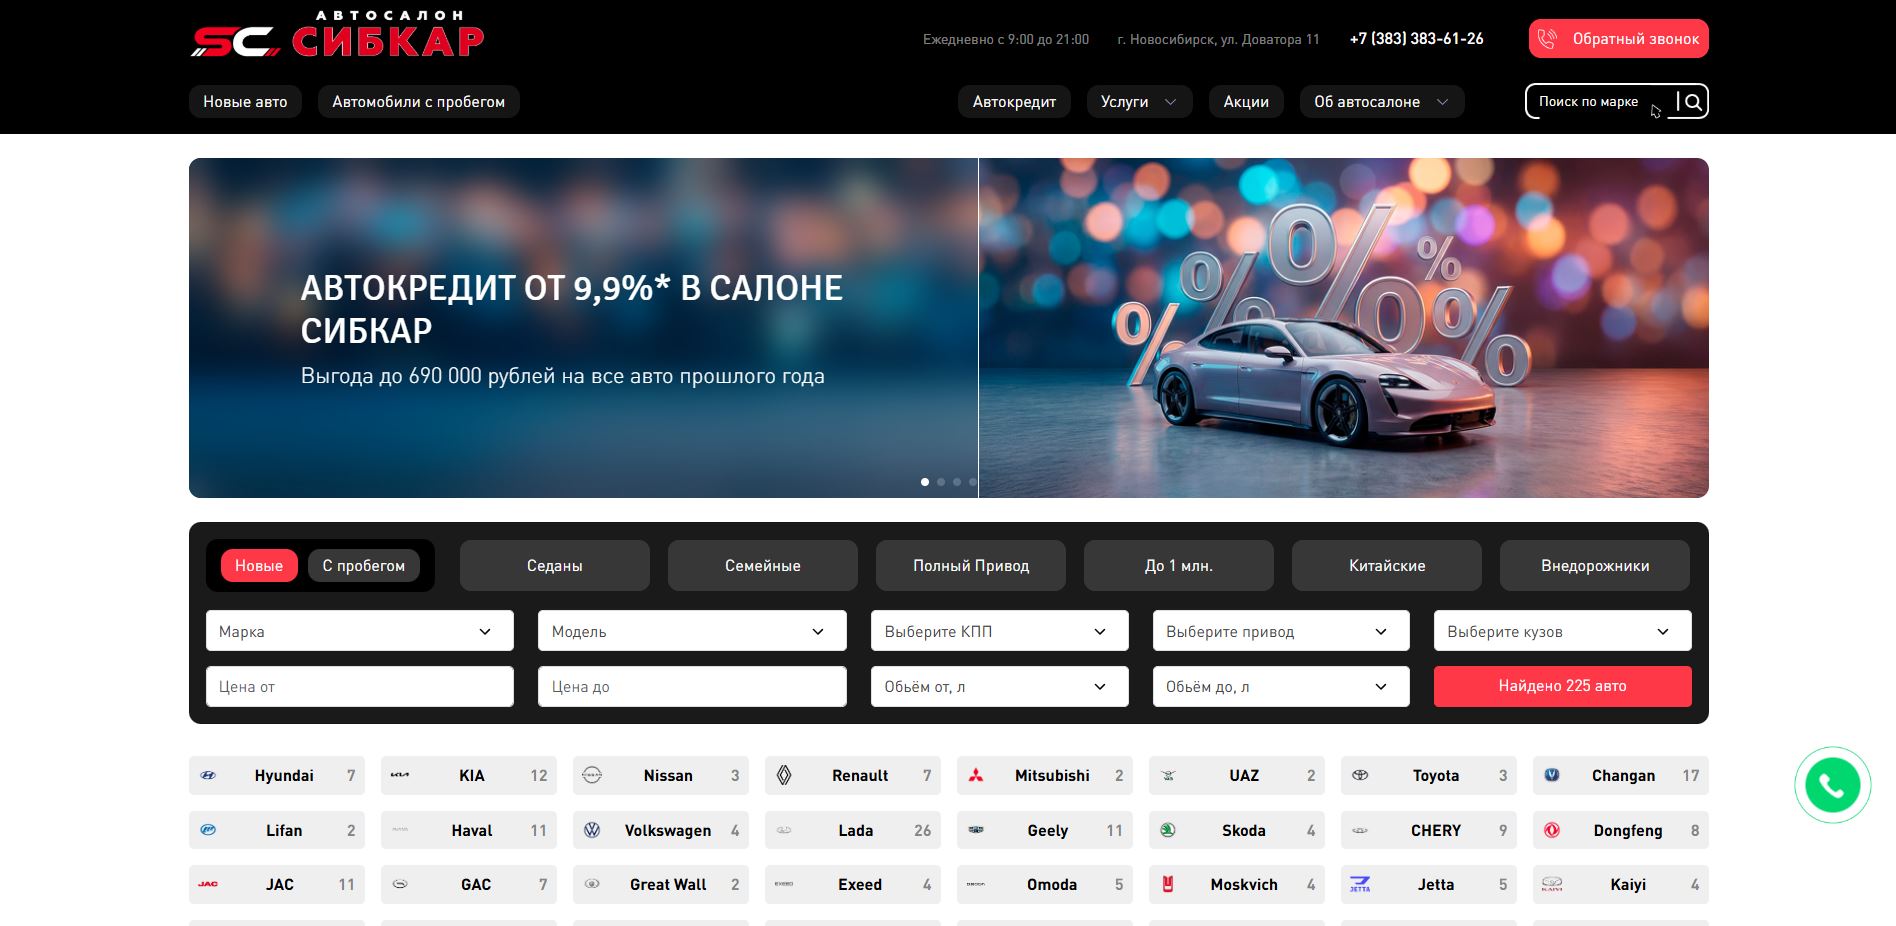Click the Changan brand logo icon

[1552, 775]
